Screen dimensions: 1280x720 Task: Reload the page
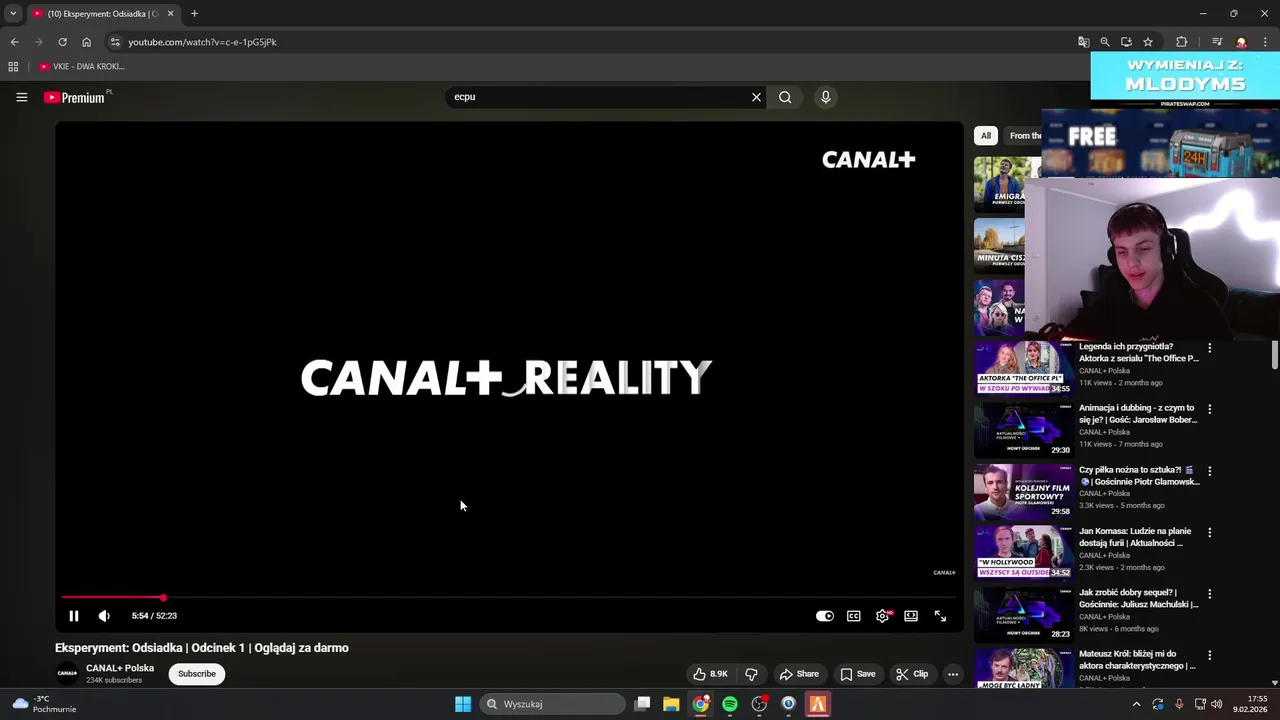pyautogui.click(x=62, y=42)
